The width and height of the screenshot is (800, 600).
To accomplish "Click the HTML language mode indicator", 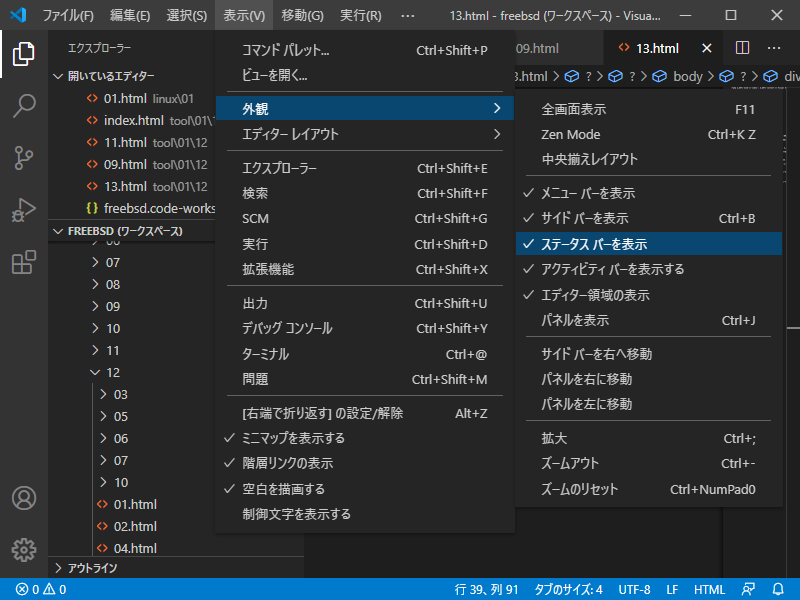I will click(x=709, y=589).
